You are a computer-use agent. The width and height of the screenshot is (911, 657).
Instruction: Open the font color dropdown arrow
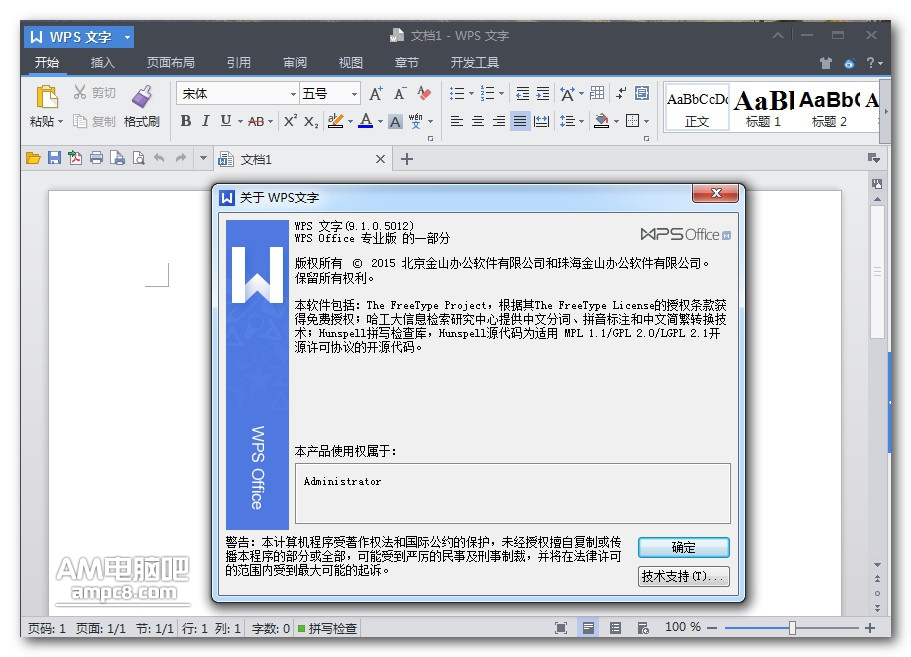(x=381, y=121)
